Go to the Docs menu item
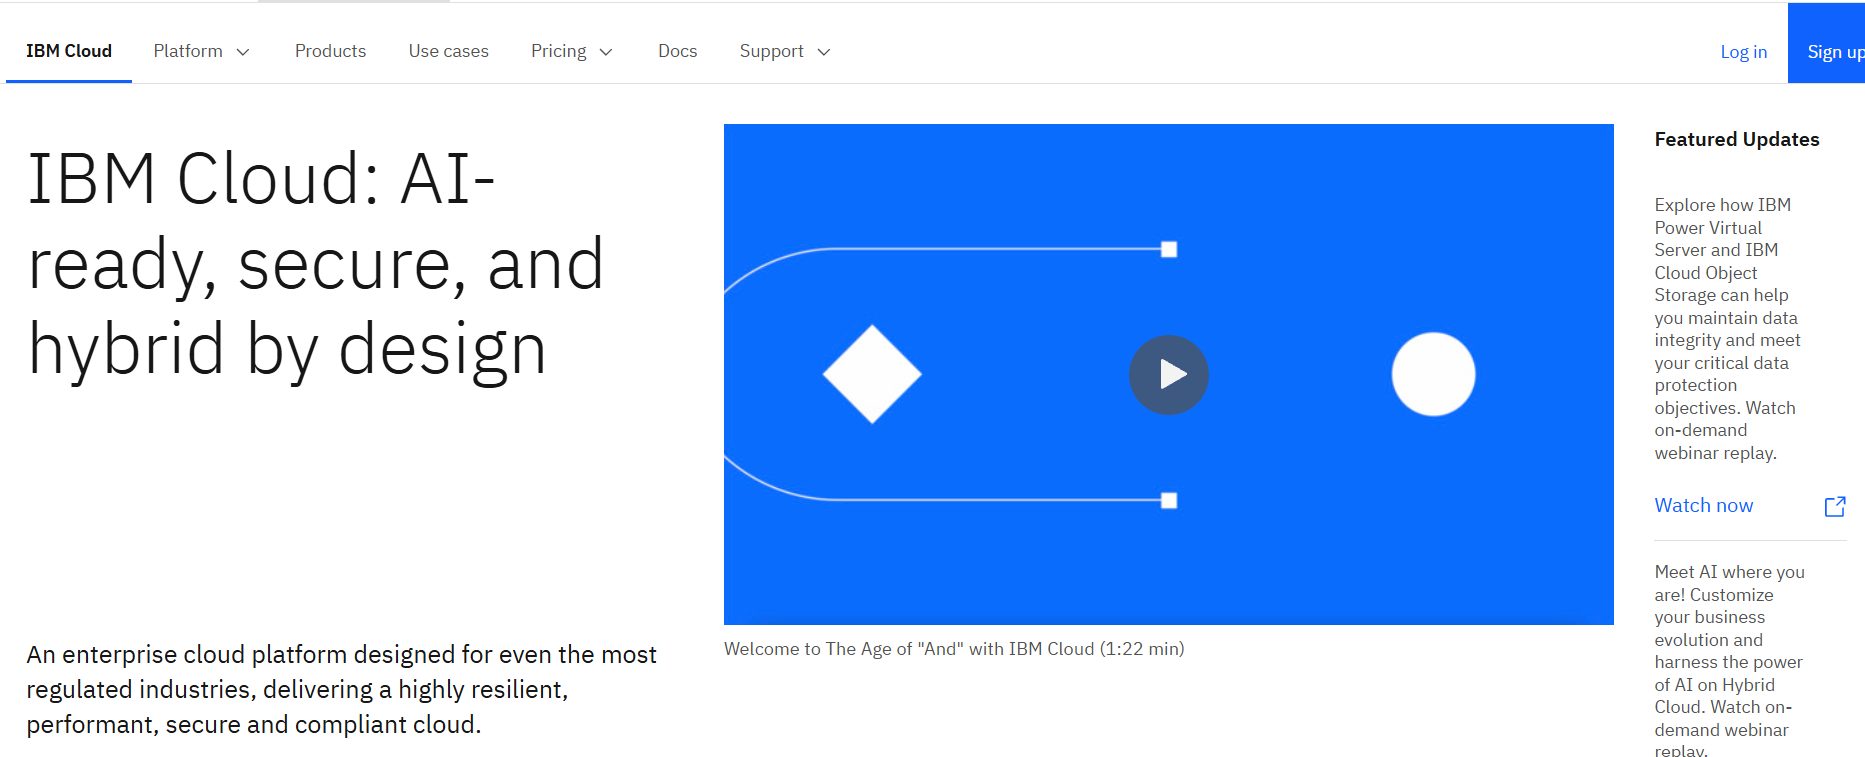Screen dimensions: 1865x757 677,51
